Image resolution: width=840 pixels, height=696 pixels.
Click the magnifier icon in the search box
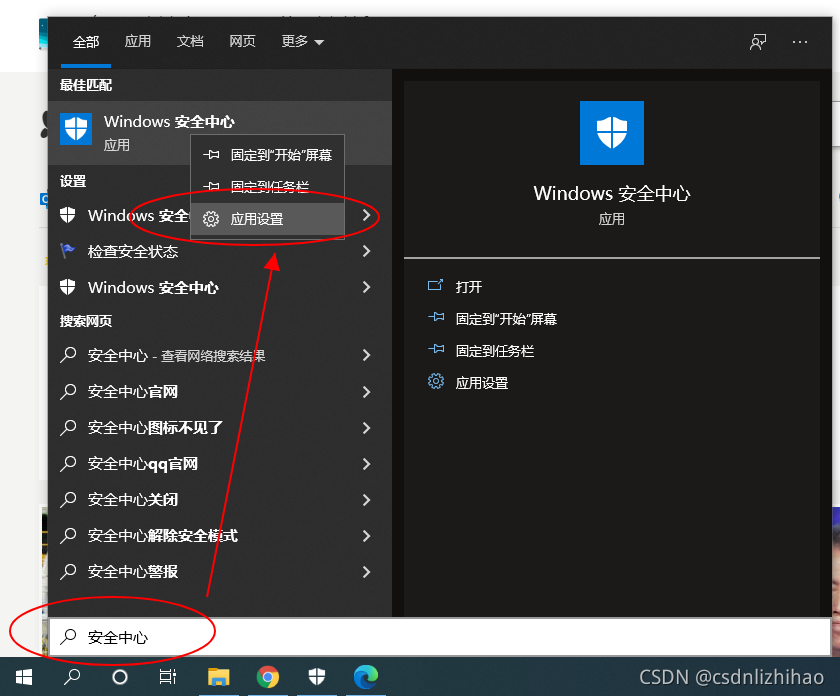68,637
